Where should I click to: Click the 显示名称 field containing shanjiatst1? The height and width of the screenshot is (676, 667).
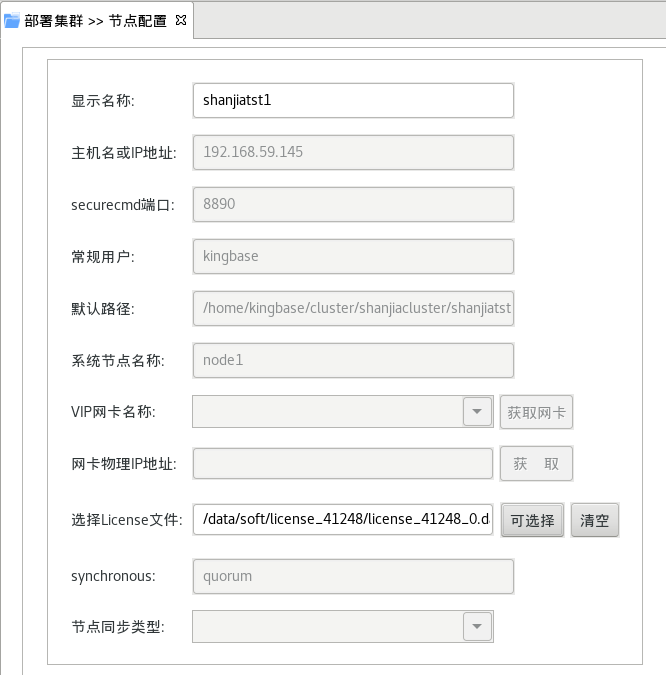click(352, 100)
